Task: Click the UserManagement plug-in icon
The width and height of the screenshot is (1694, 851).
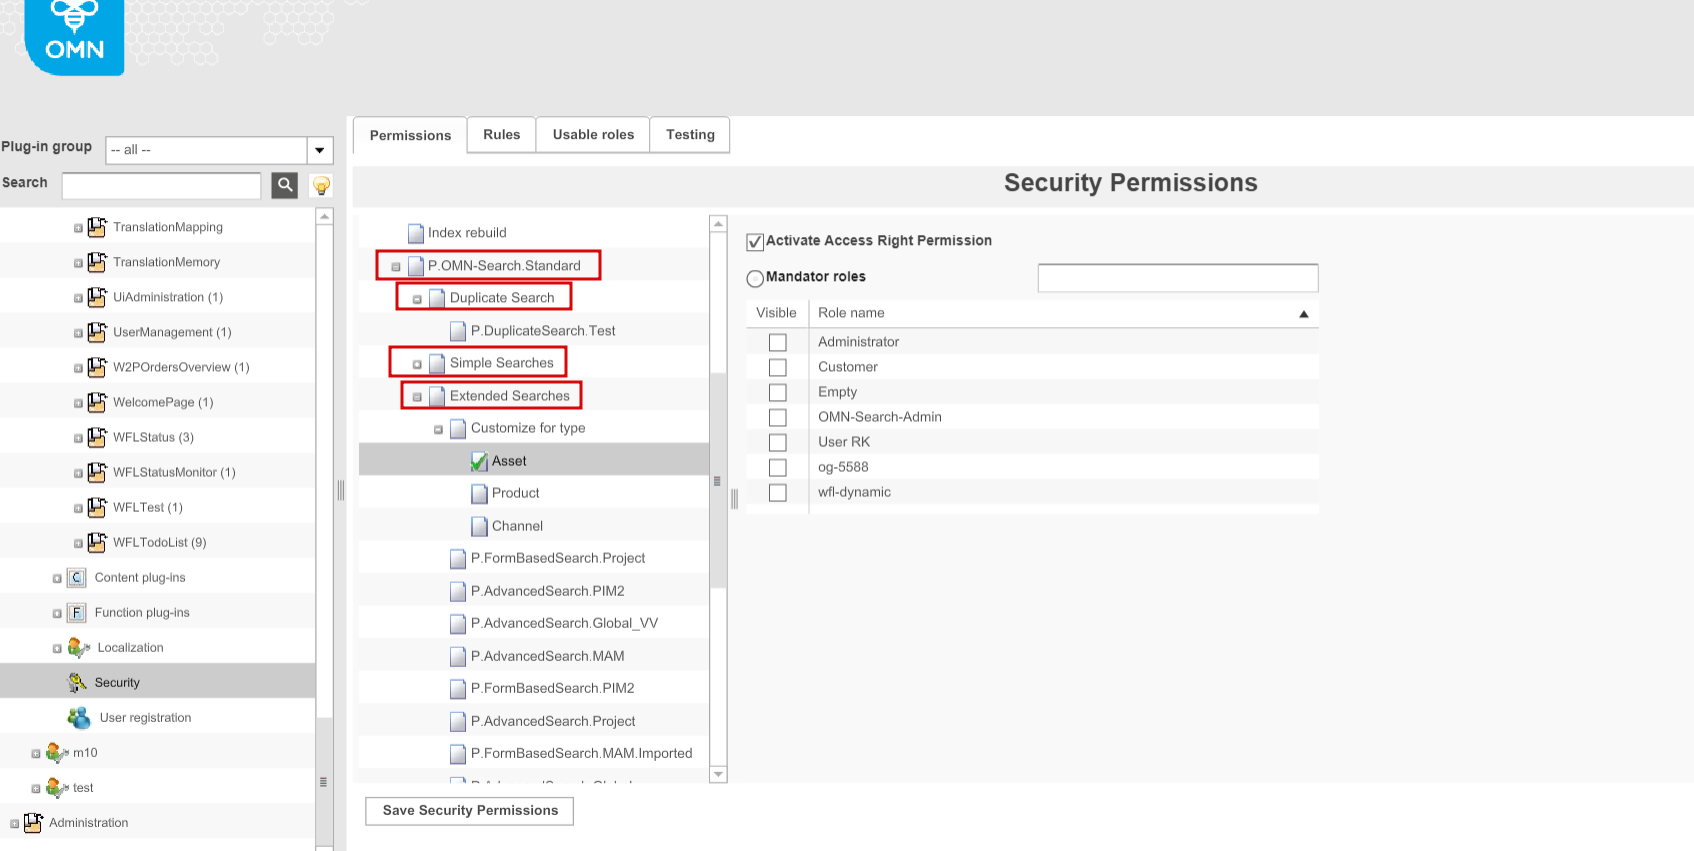Action: (97, 332)
